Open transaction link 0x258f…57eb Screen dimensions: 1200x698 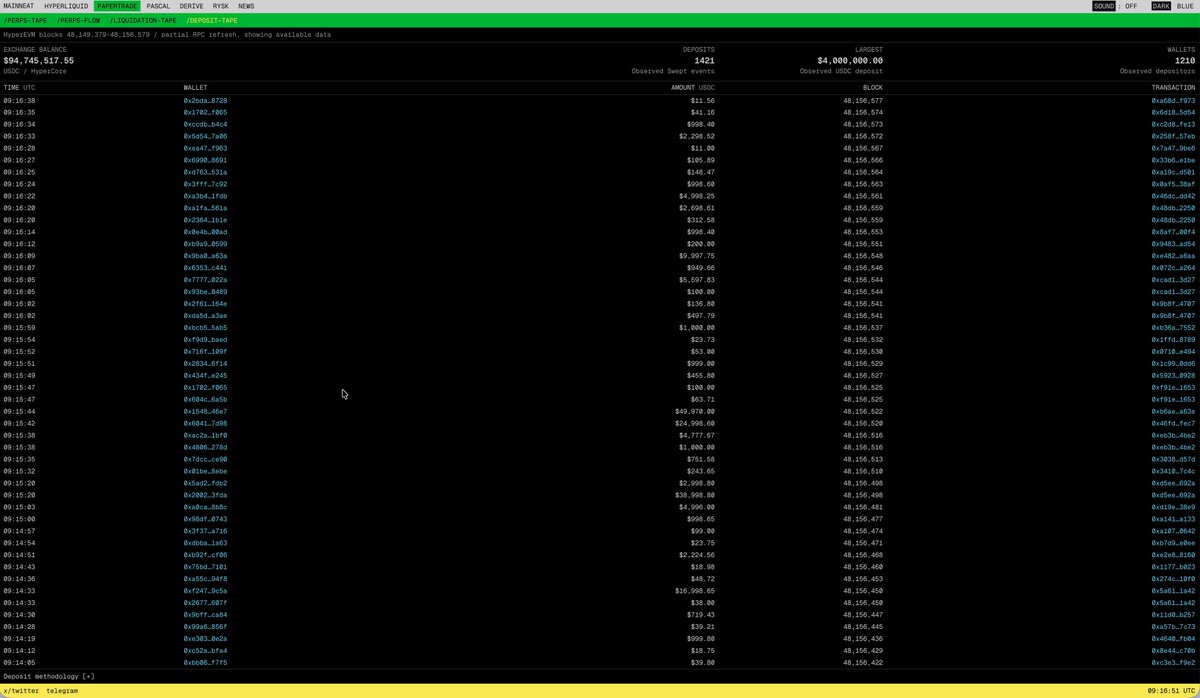[x=1173, y=136]
